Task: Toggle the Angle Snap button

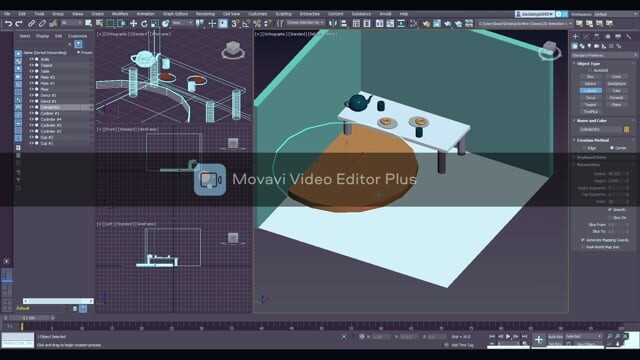Action: [x=246, y=24]
